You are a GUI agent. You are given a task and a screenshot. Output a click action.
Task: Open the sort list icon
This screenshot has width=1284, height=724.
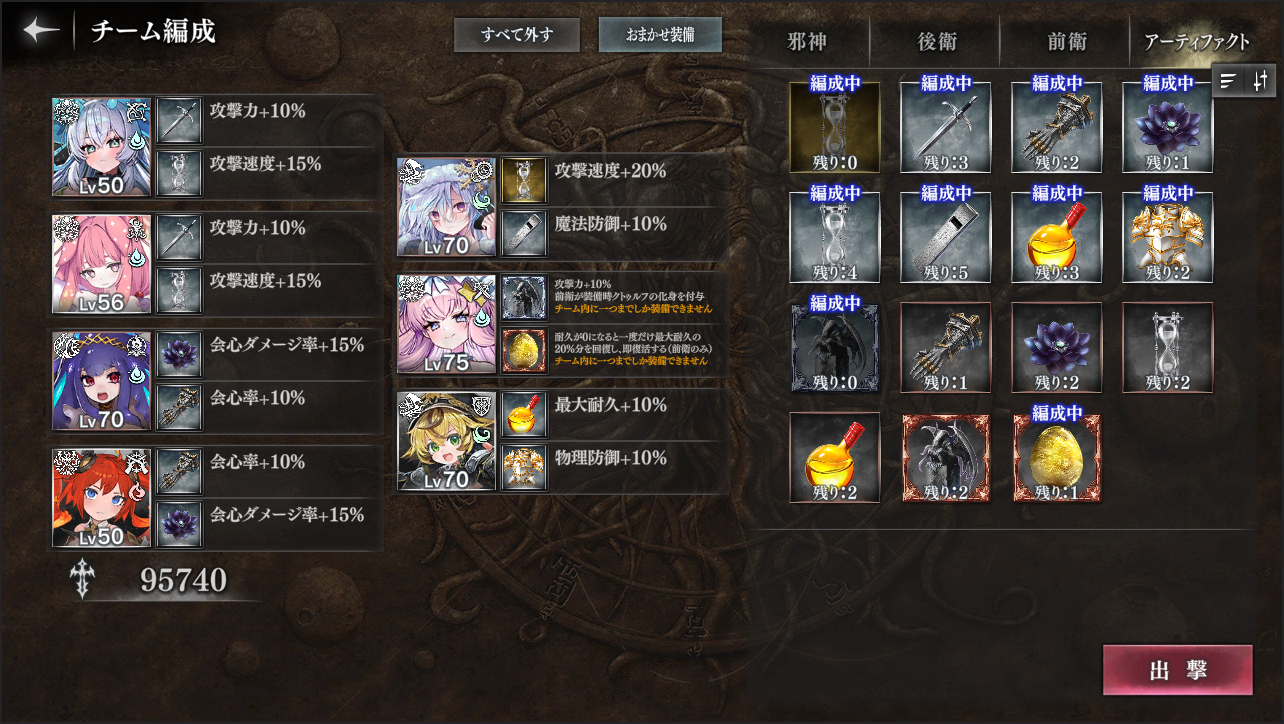coord(1229,81)
